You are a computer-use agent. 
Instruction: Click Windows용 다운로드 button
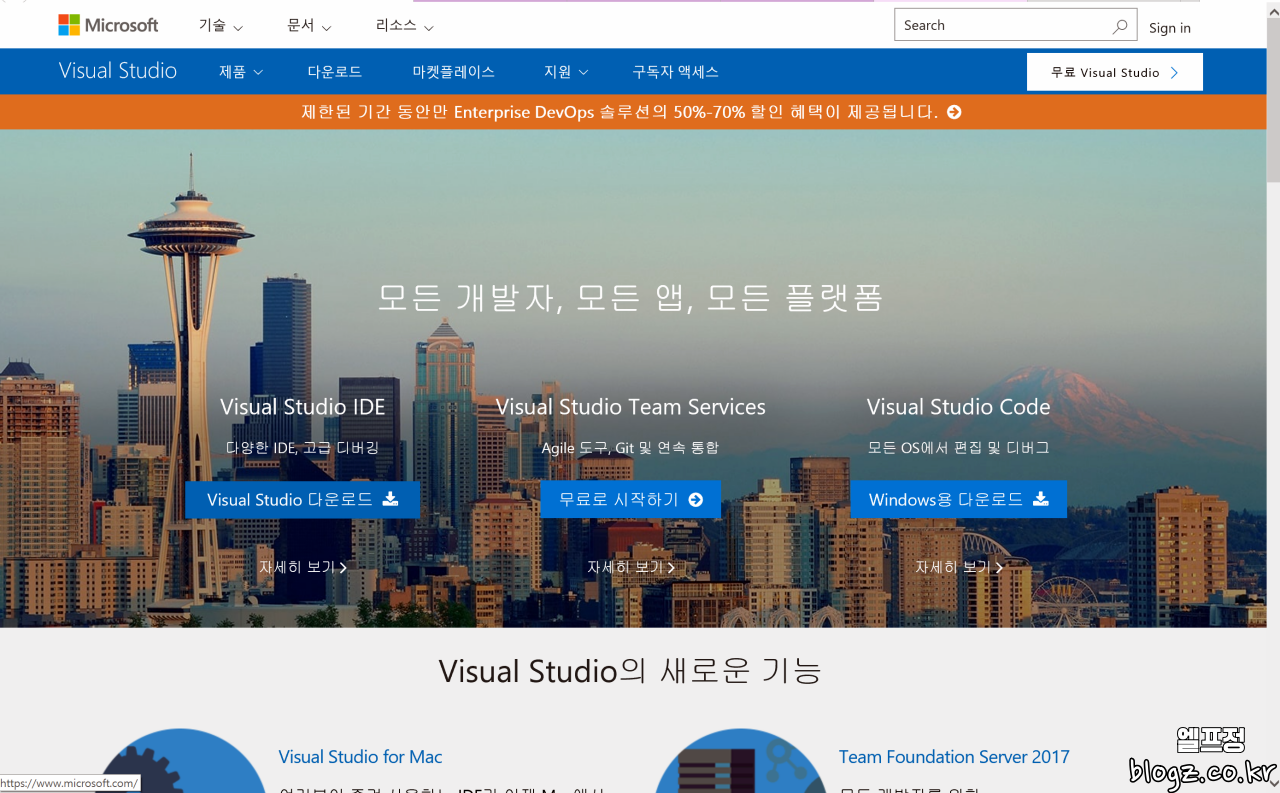pyautogui.click(x=958, y=499)
